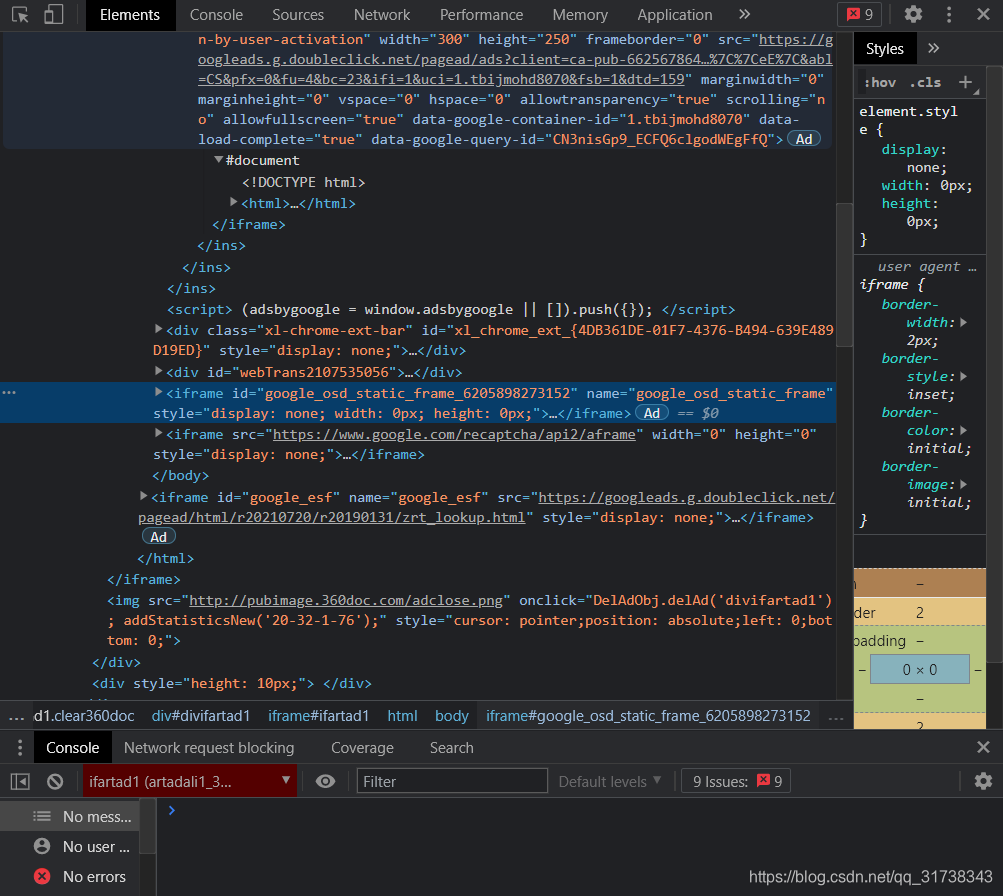Open the Memory tab

[x=580, y=15]
